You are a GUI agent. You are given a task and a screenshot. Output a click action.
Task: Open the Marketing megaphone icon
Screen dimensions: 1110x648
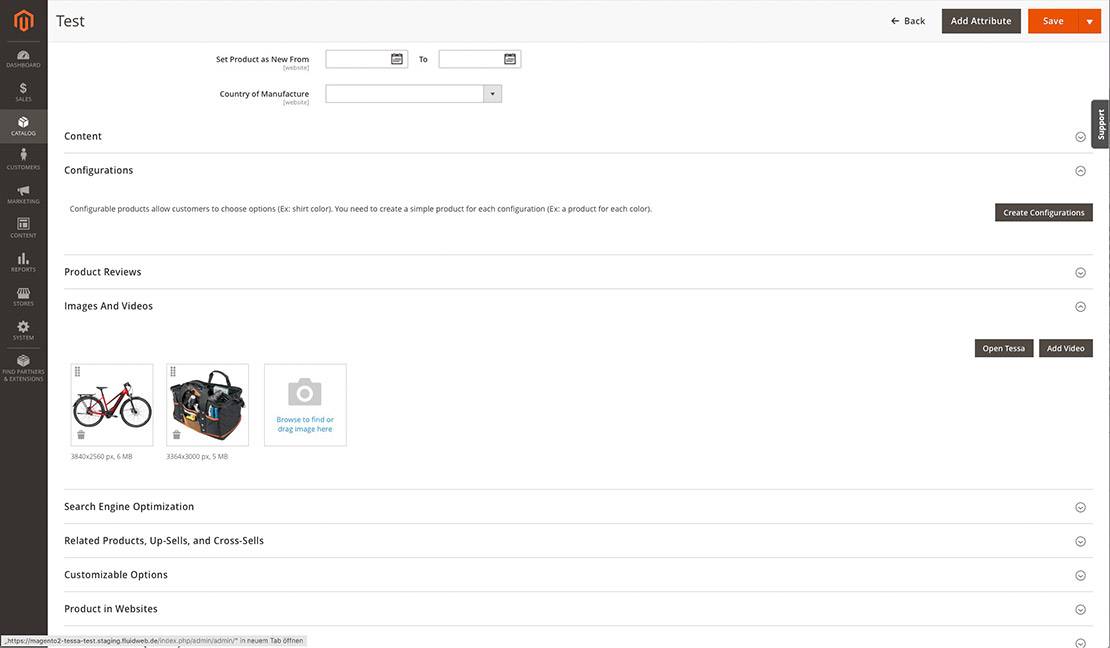(23, 193)
